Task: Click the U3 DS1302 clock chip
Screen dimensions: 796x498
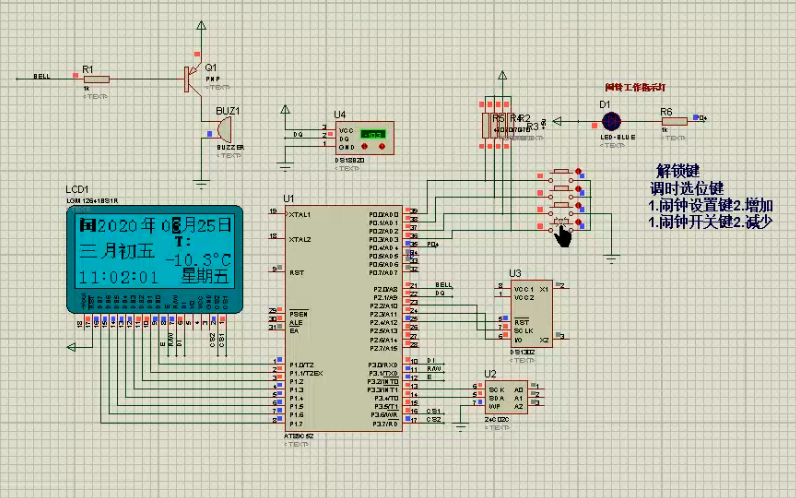Action: tap(532, 313)
